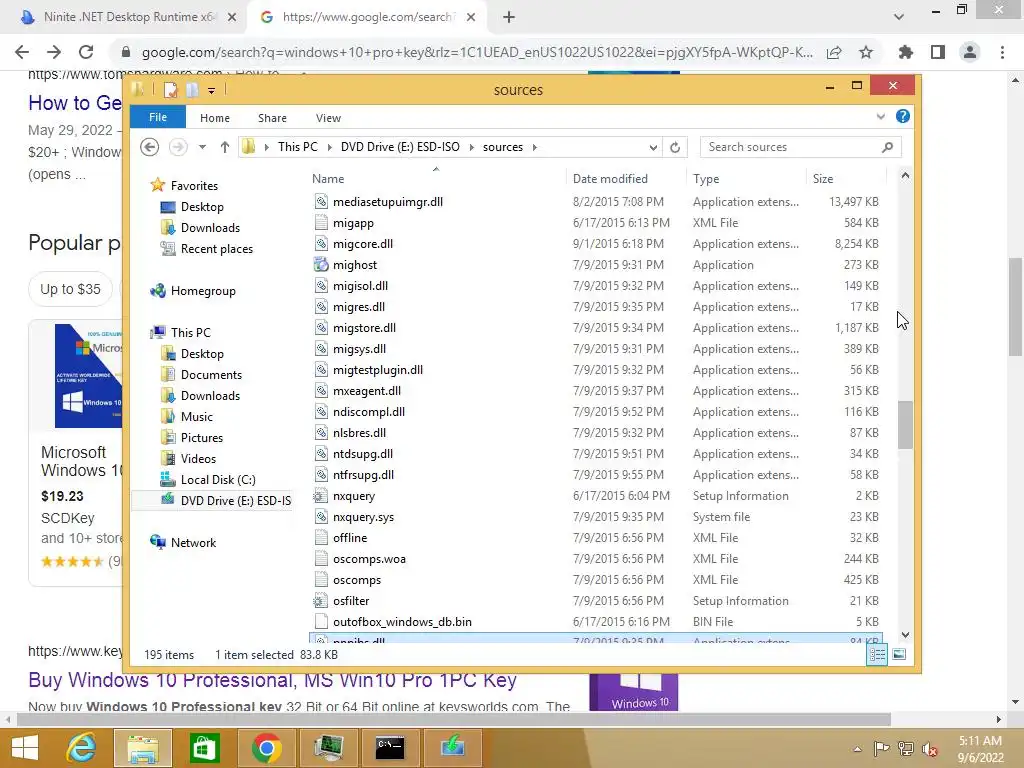This screenshot has width=1024, height=768.
Task: Show hidden system tray icons
Action: [x=857, y=749]
